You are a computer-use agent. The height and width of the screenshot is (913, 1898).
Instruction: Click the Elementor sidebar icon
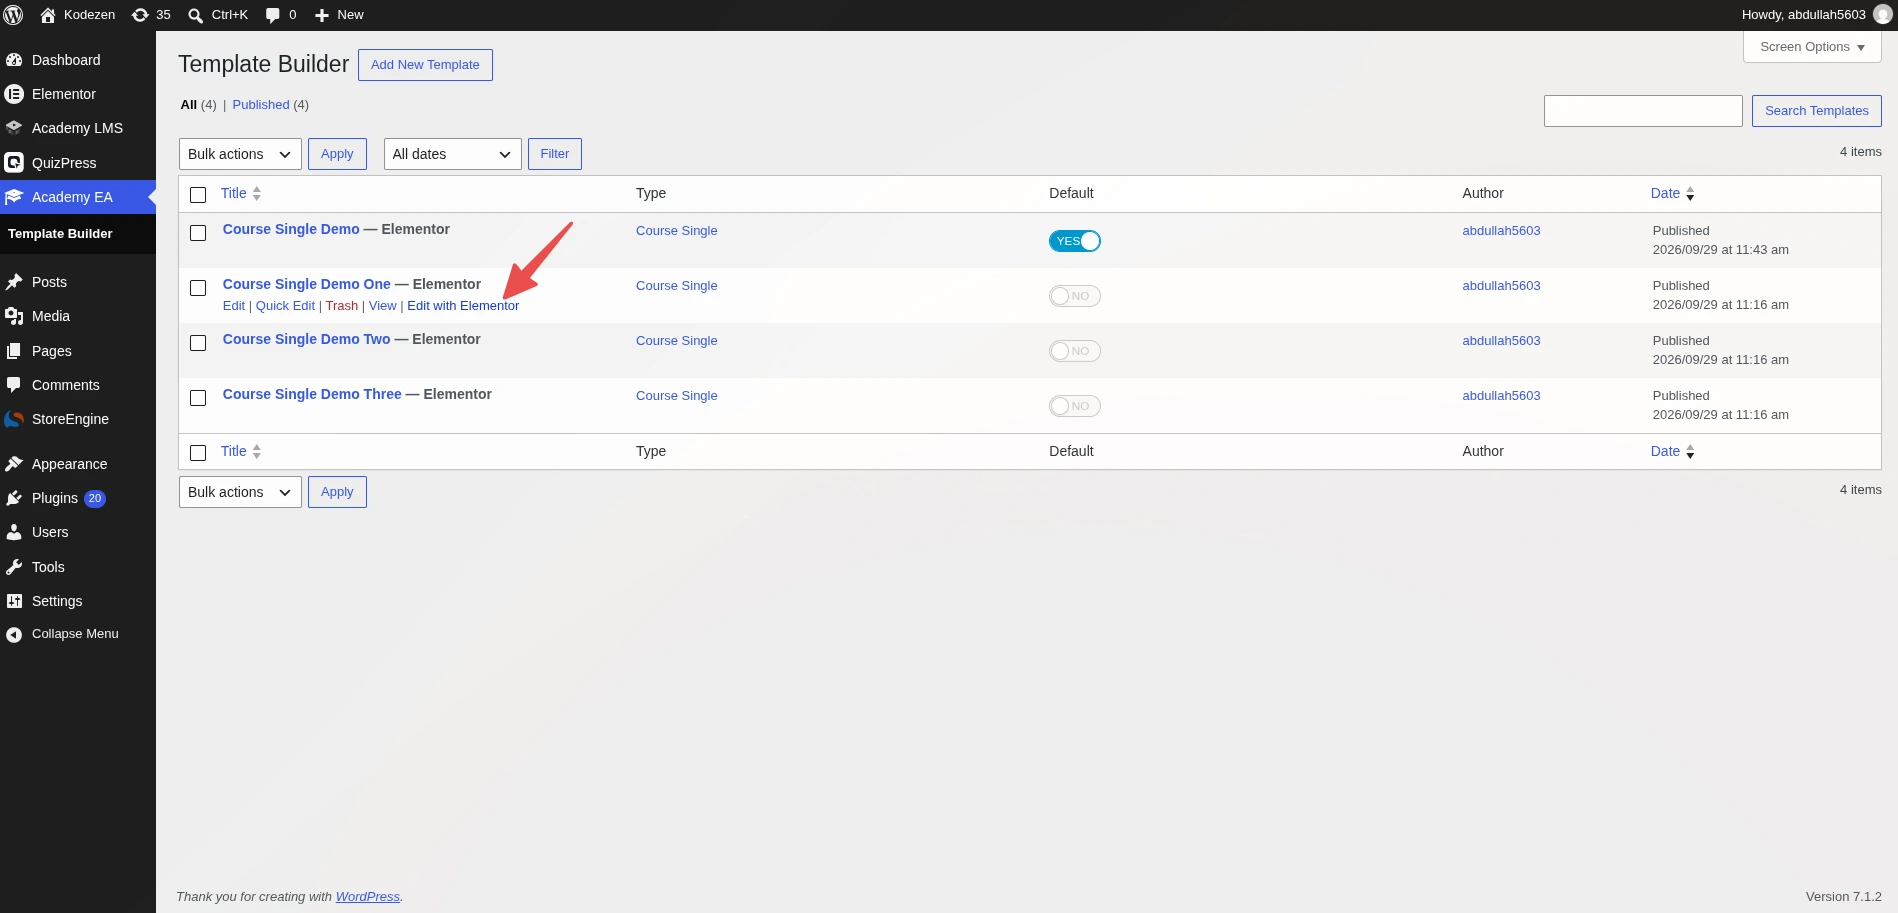pos(14,94)
